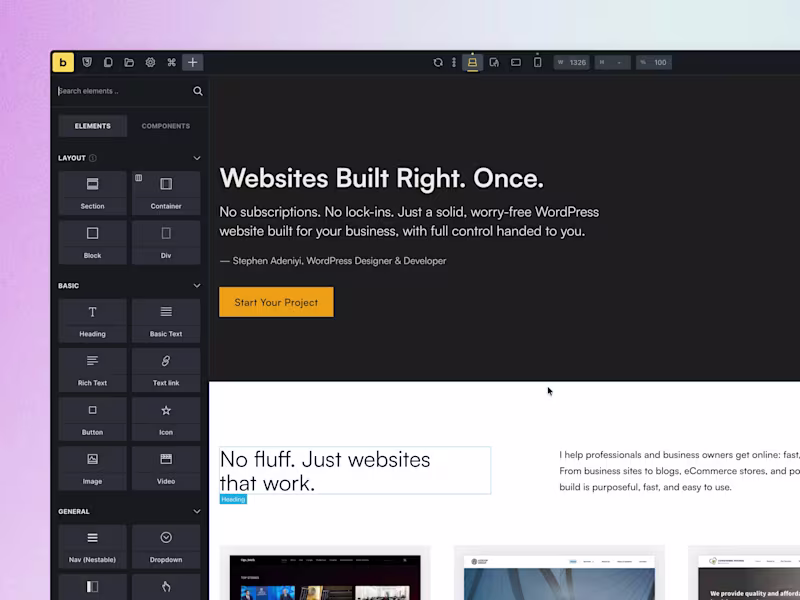The height and width of the screenshot is (600, 800).
Task: Focus the Search elements input
Action: [x=122, y=91]
